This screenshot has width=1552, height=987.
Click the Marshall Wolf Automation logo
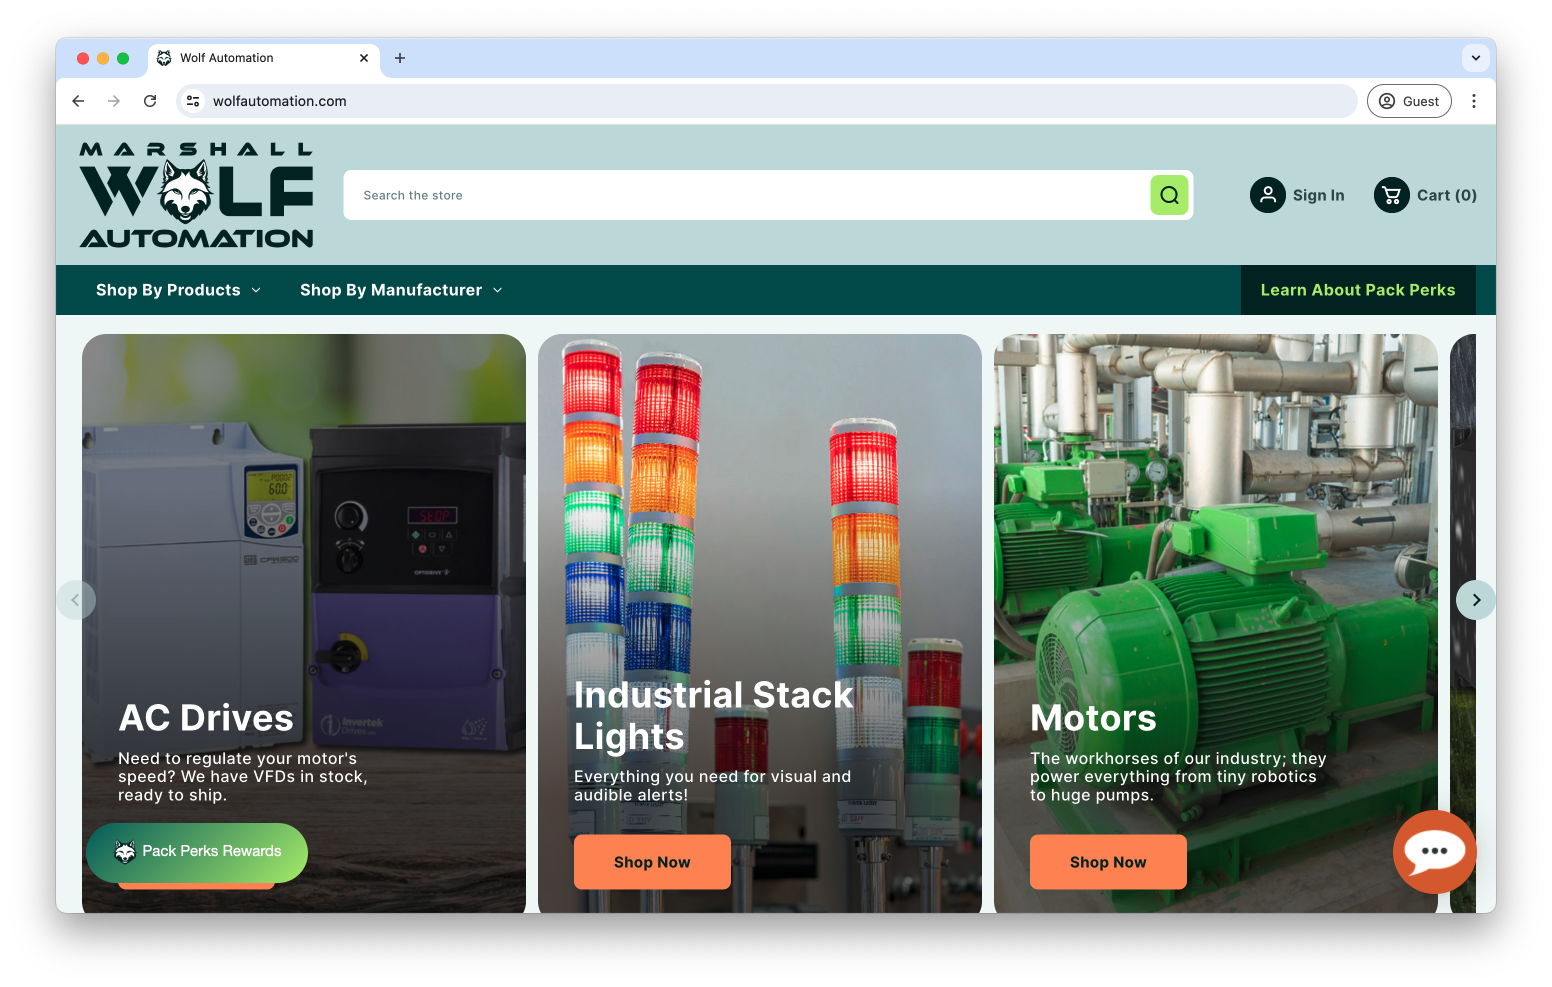click(197, 194)
